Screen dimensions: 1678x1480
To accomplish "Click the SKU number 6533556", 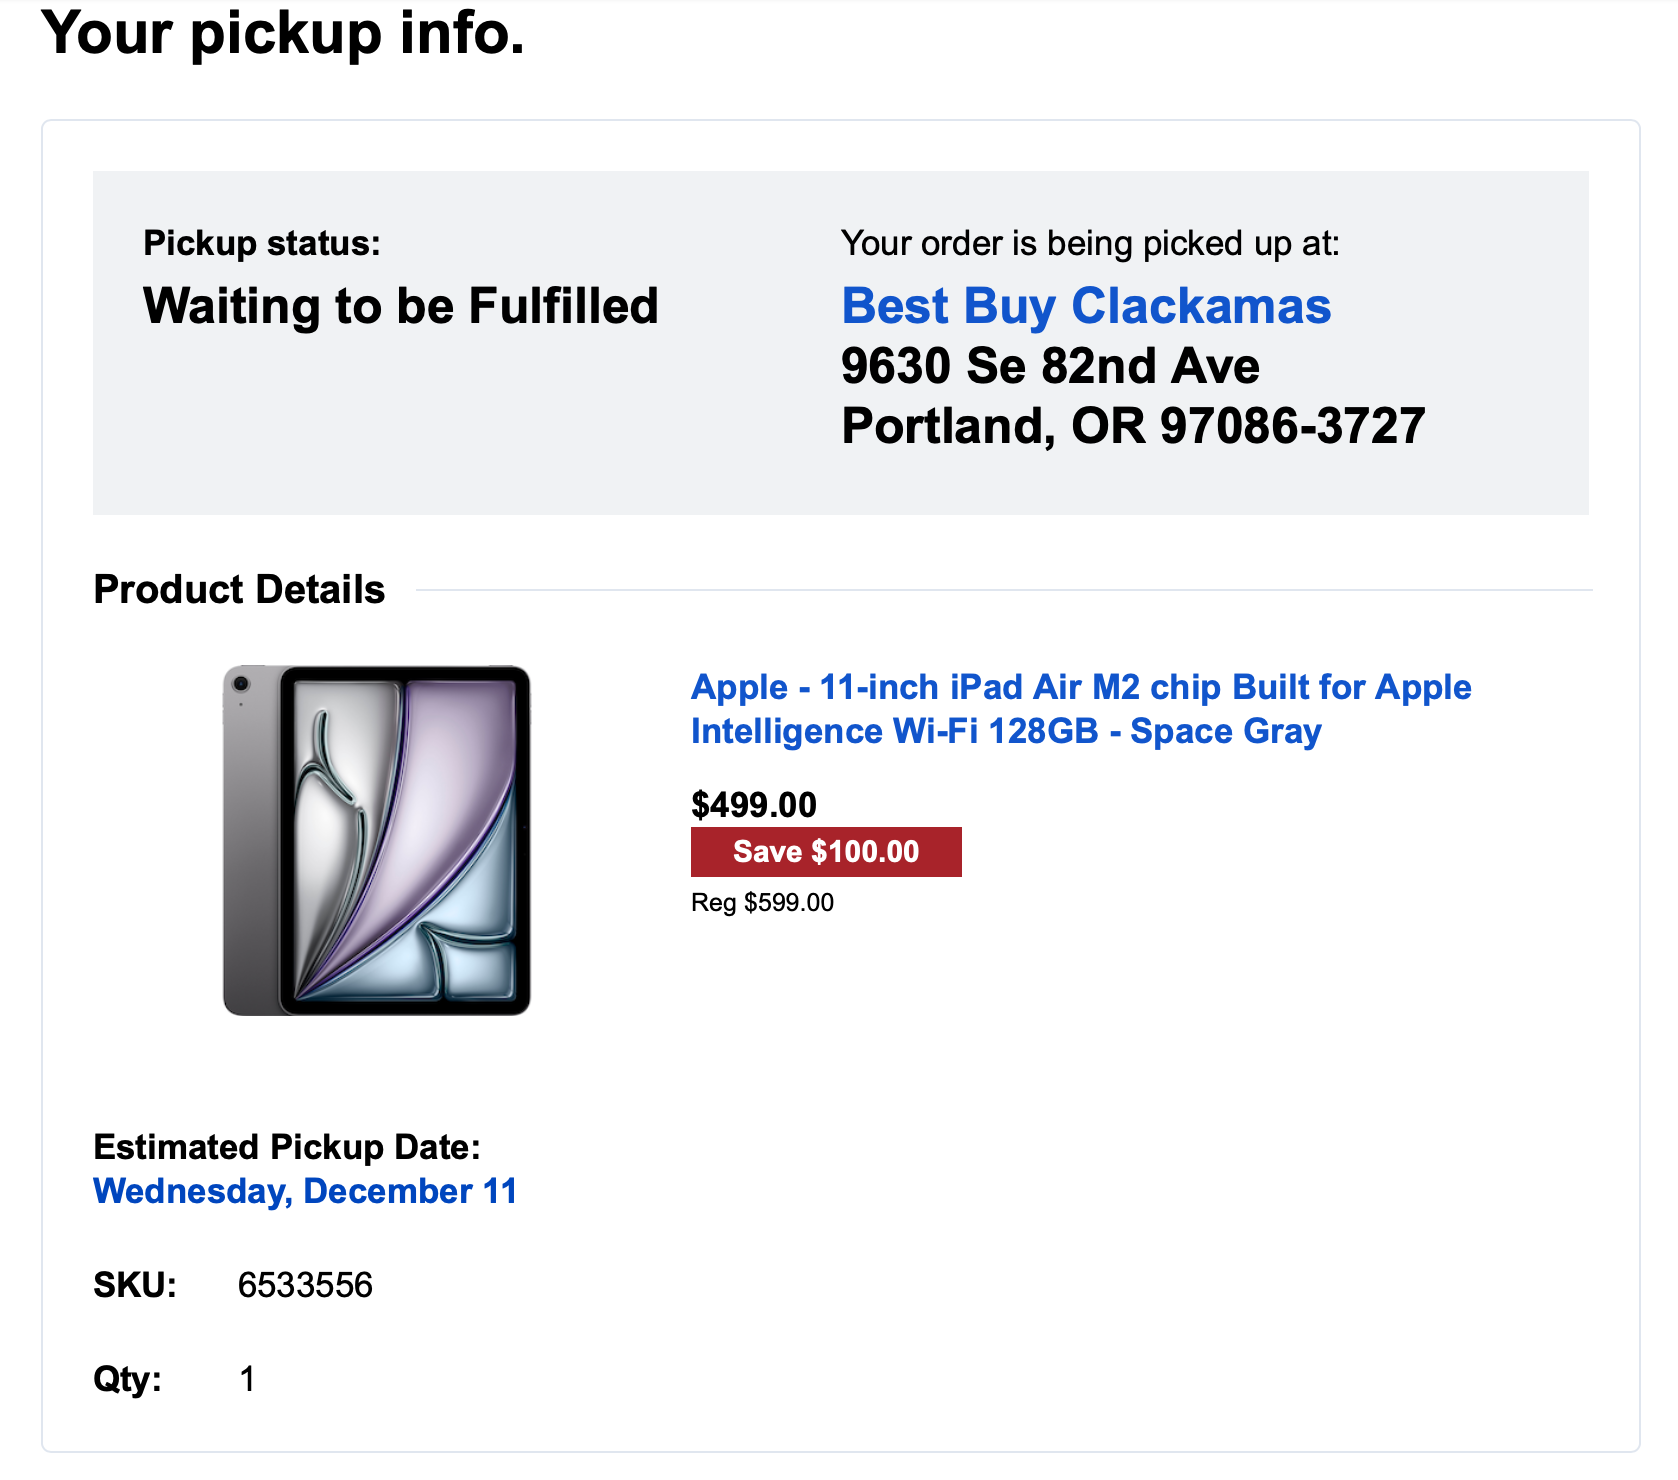I will (x=305, y=1285).
